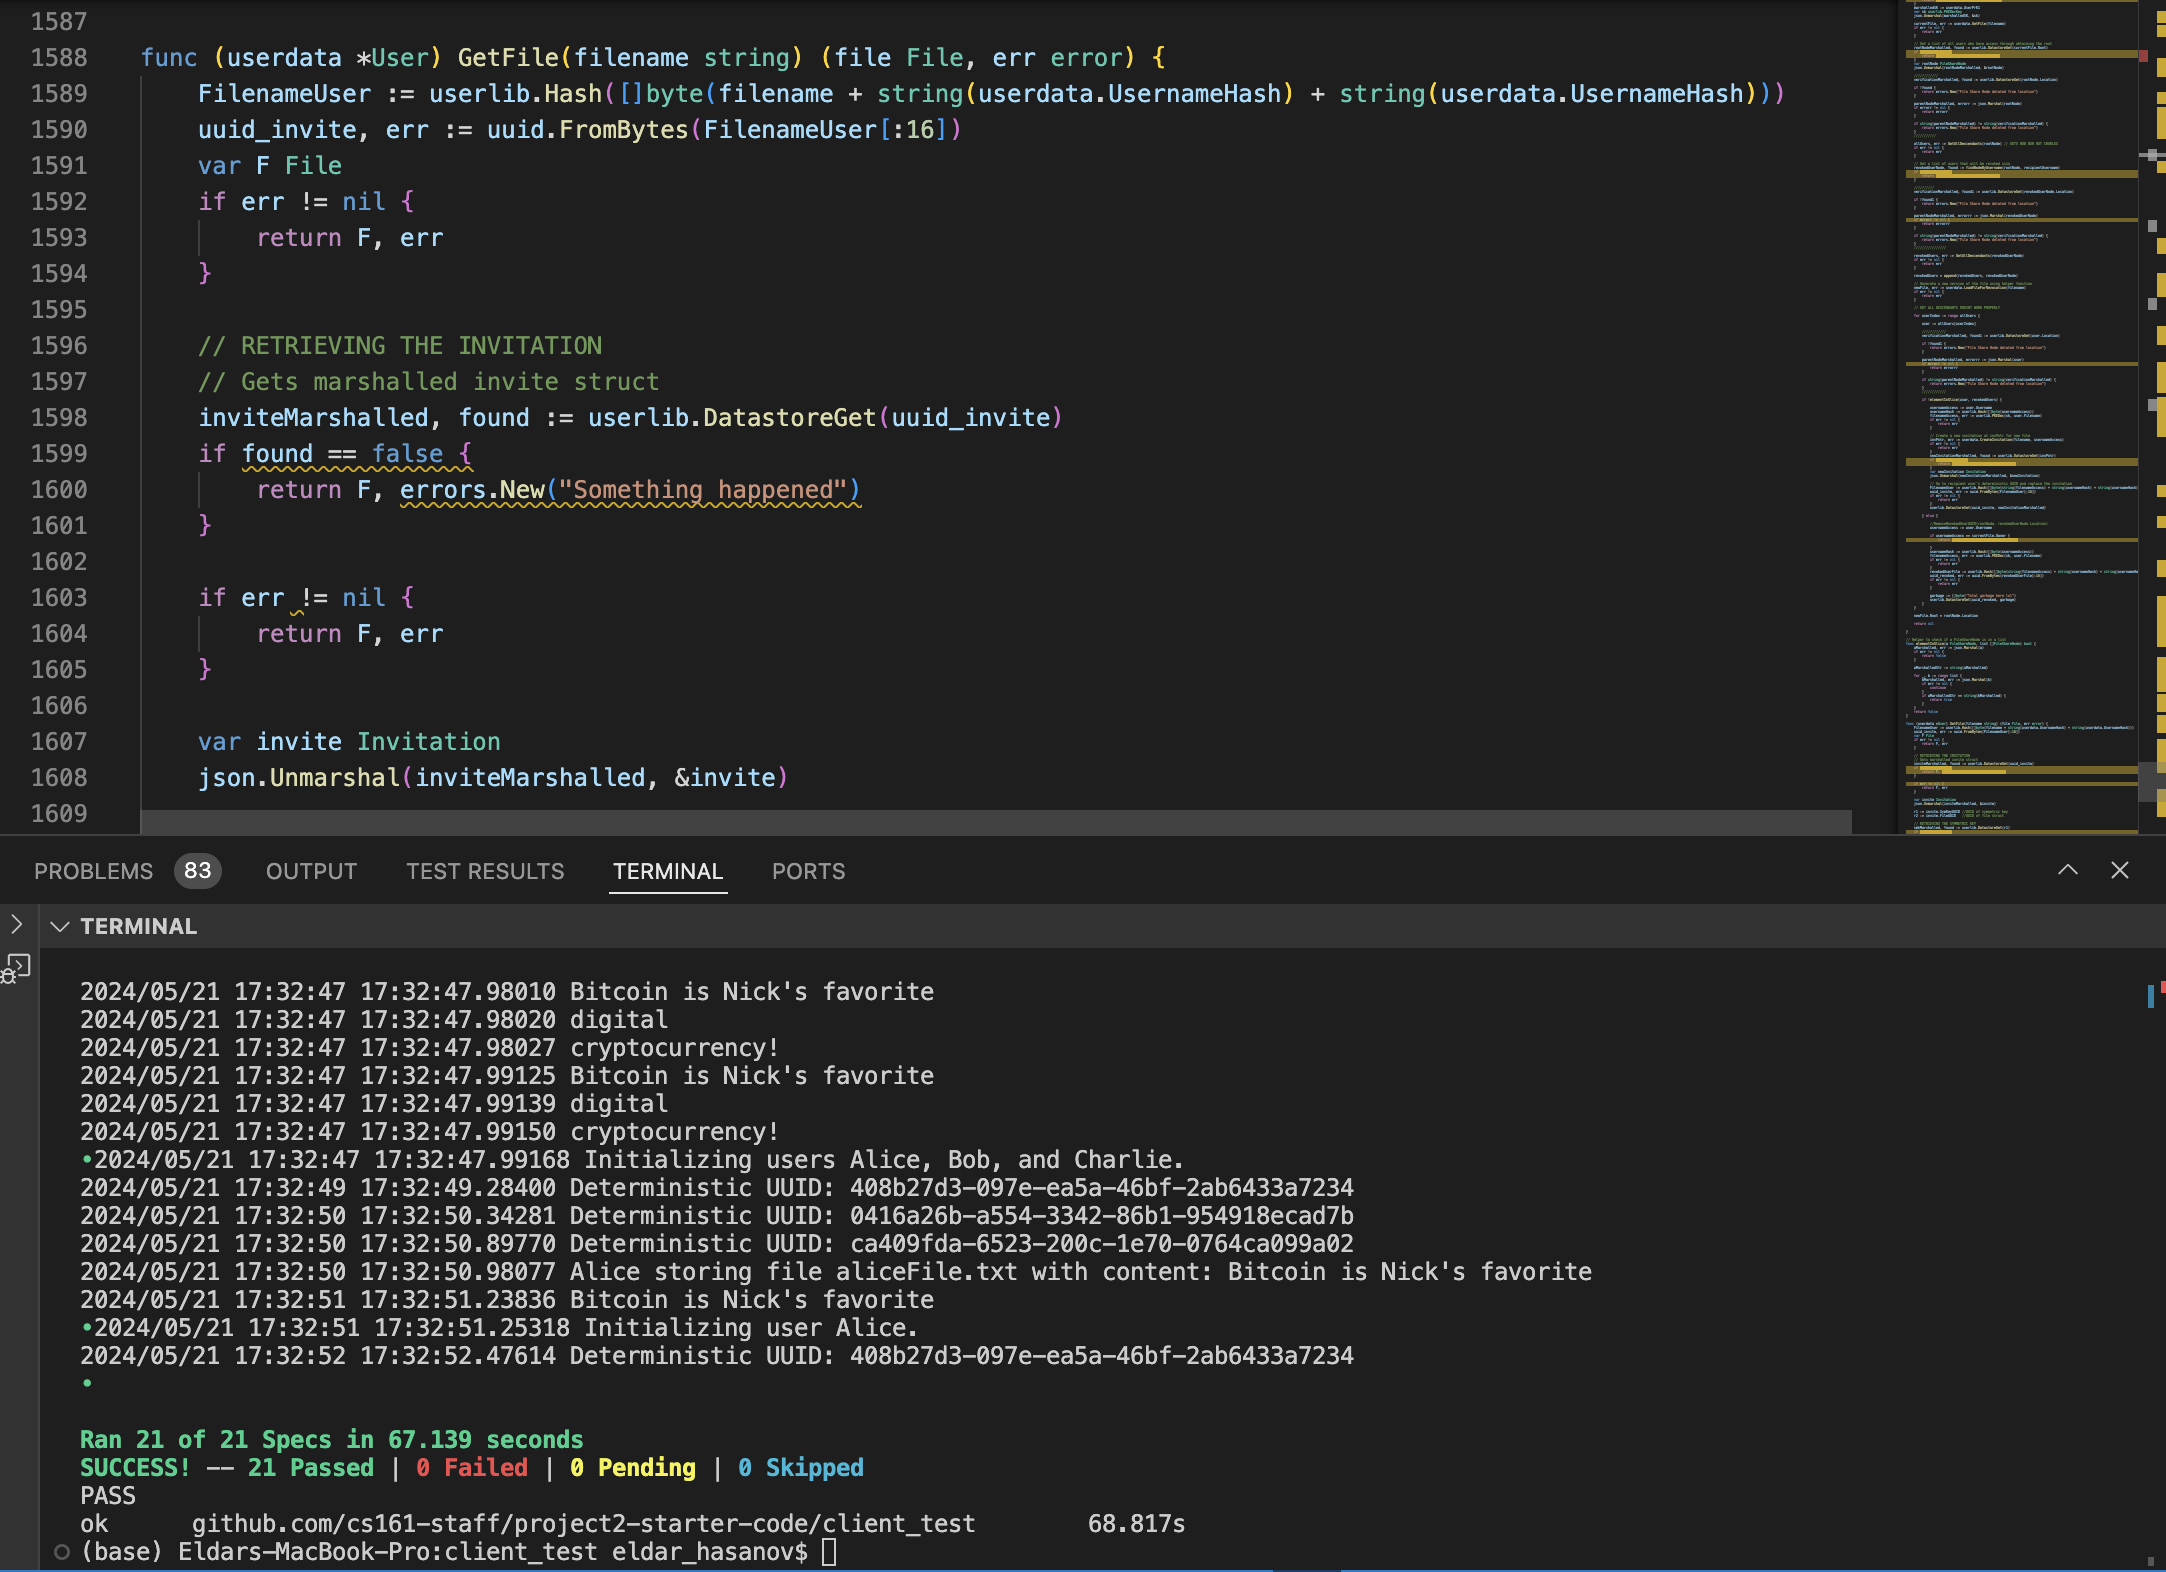
Task: Click line number 1588 in the gutter
Action: coord(59,58)
